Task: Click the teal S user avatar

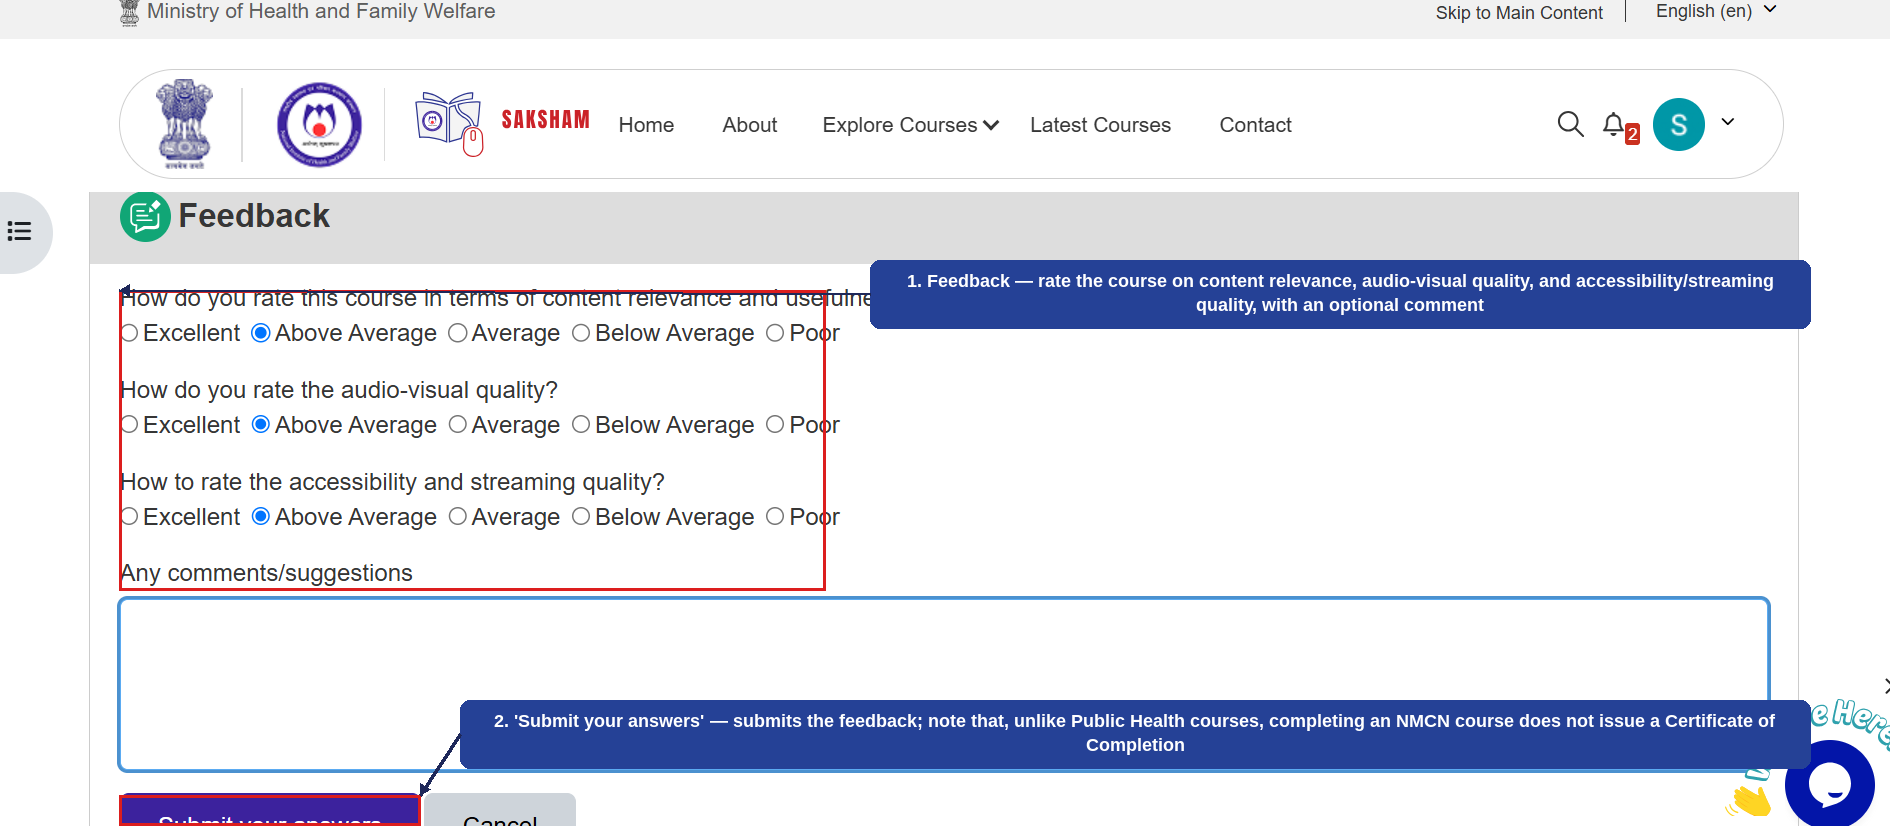Action: pos(1679,124)
